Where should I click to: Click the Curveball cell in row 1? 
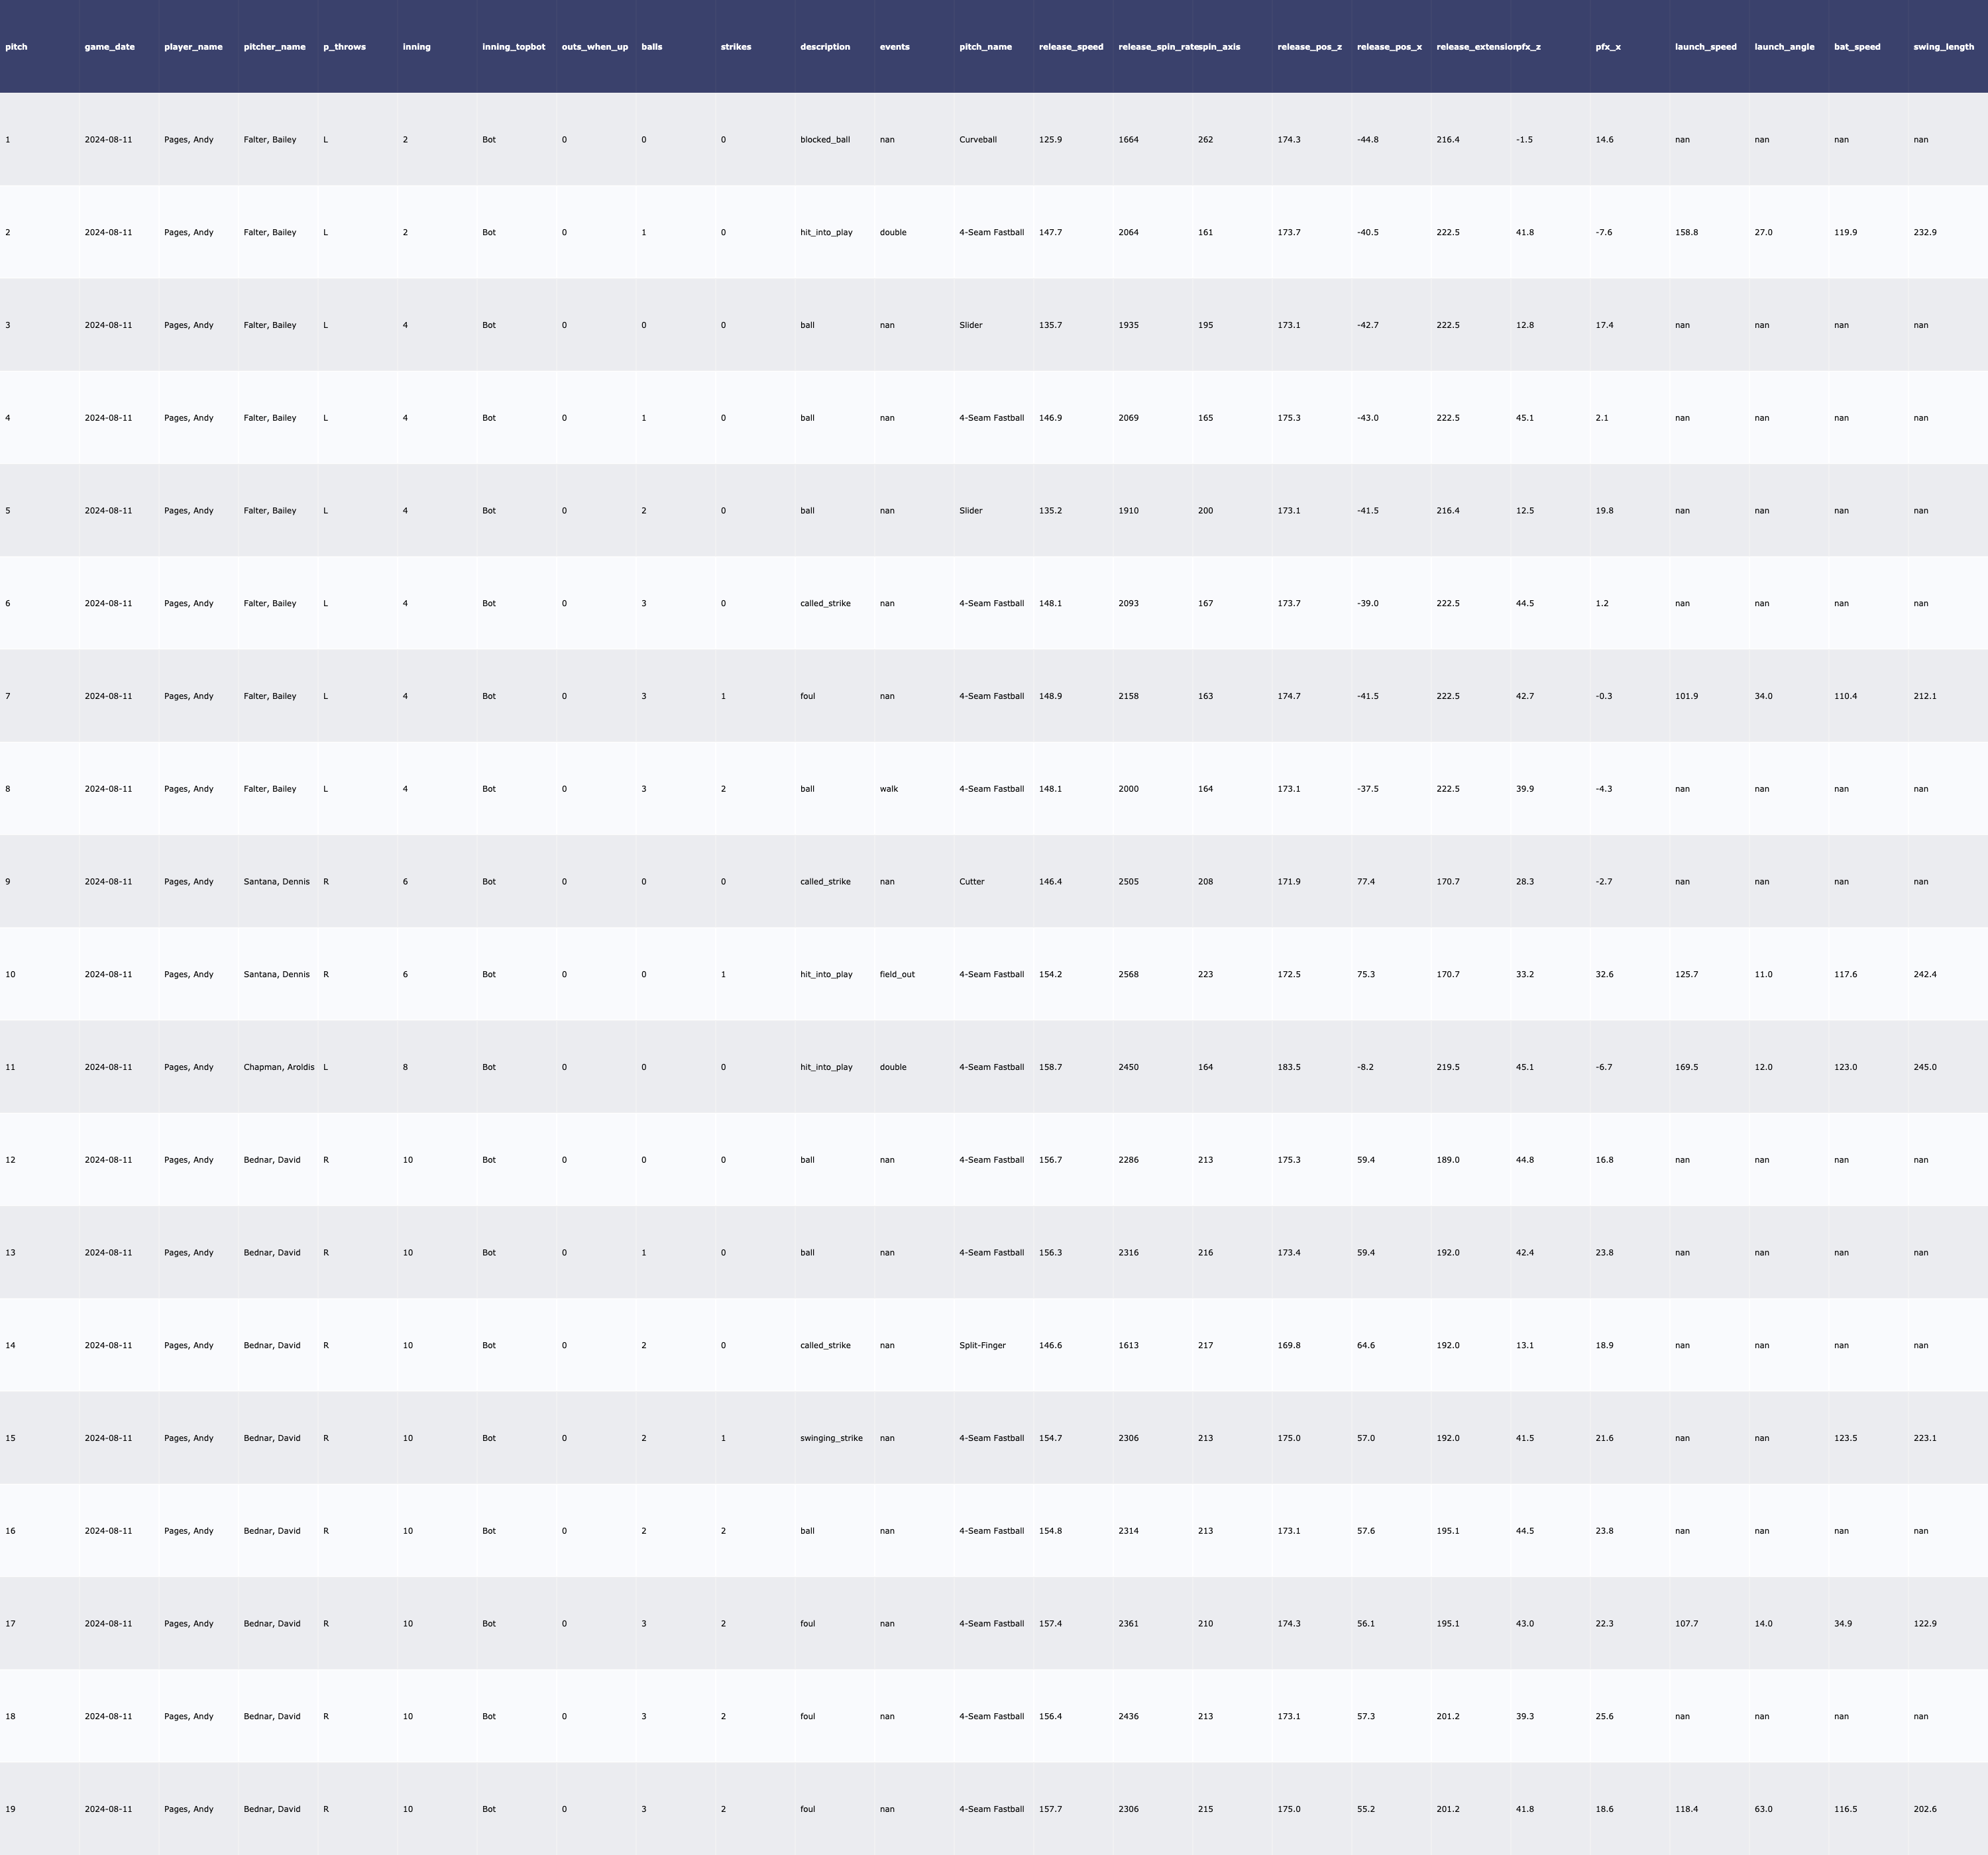pos(977,140)
